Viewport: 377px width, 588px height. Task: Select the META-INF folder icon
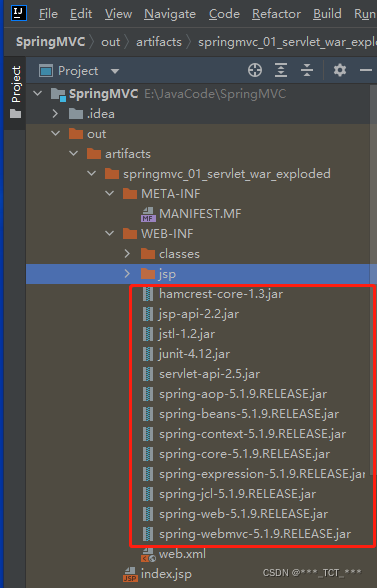pos(130,194)
